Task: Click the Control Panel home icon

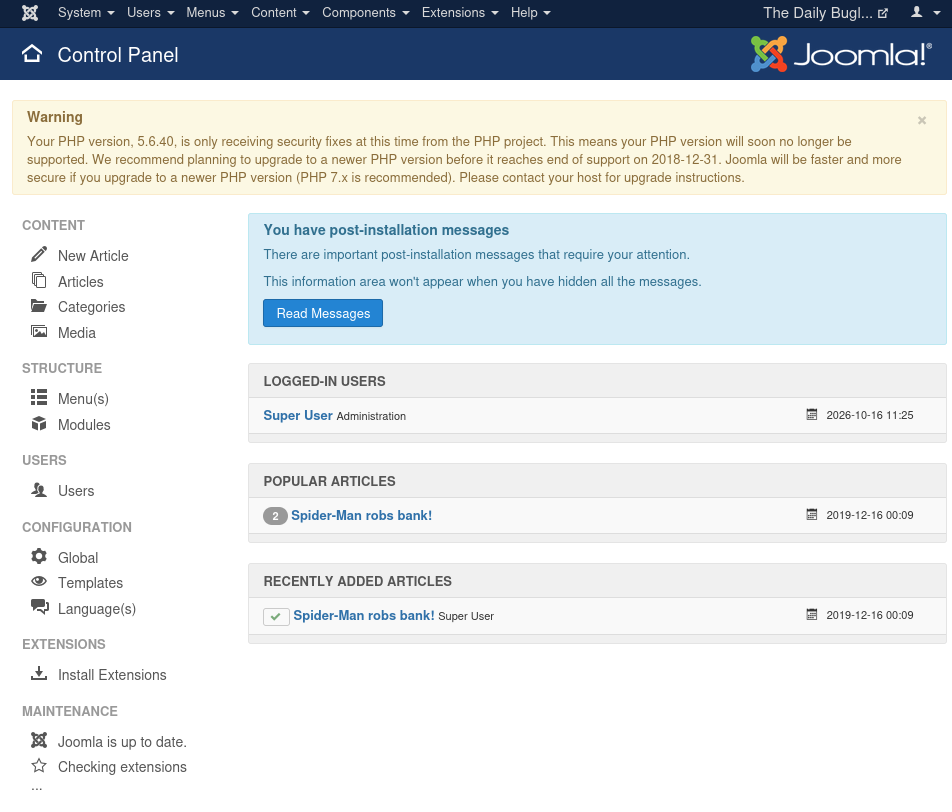Action: pyautogui.click(x=32, y=54)
